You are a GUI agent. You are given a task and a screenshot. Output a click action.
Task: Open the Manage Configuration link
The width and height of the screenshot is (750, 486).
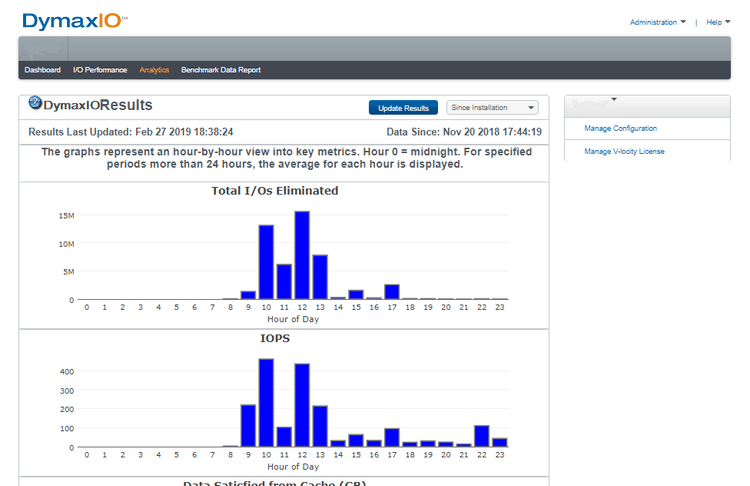(x=620, y=128)
